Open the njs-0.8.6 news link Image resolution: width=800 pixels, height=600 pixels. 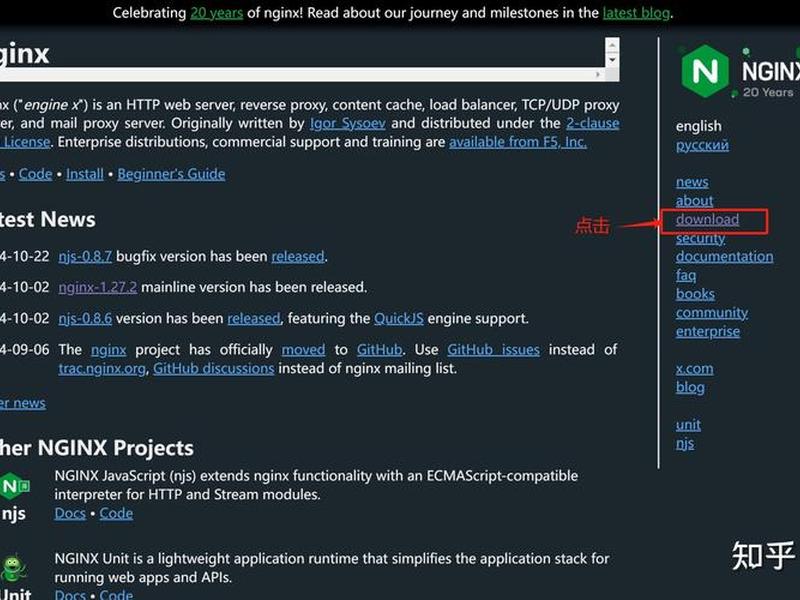click(85, 318)
